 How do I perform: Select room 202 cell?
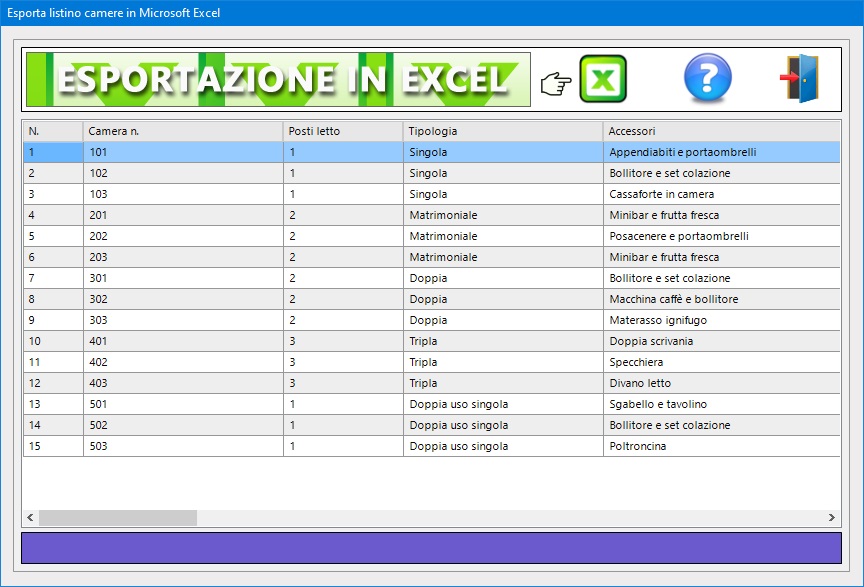(183, 236)
